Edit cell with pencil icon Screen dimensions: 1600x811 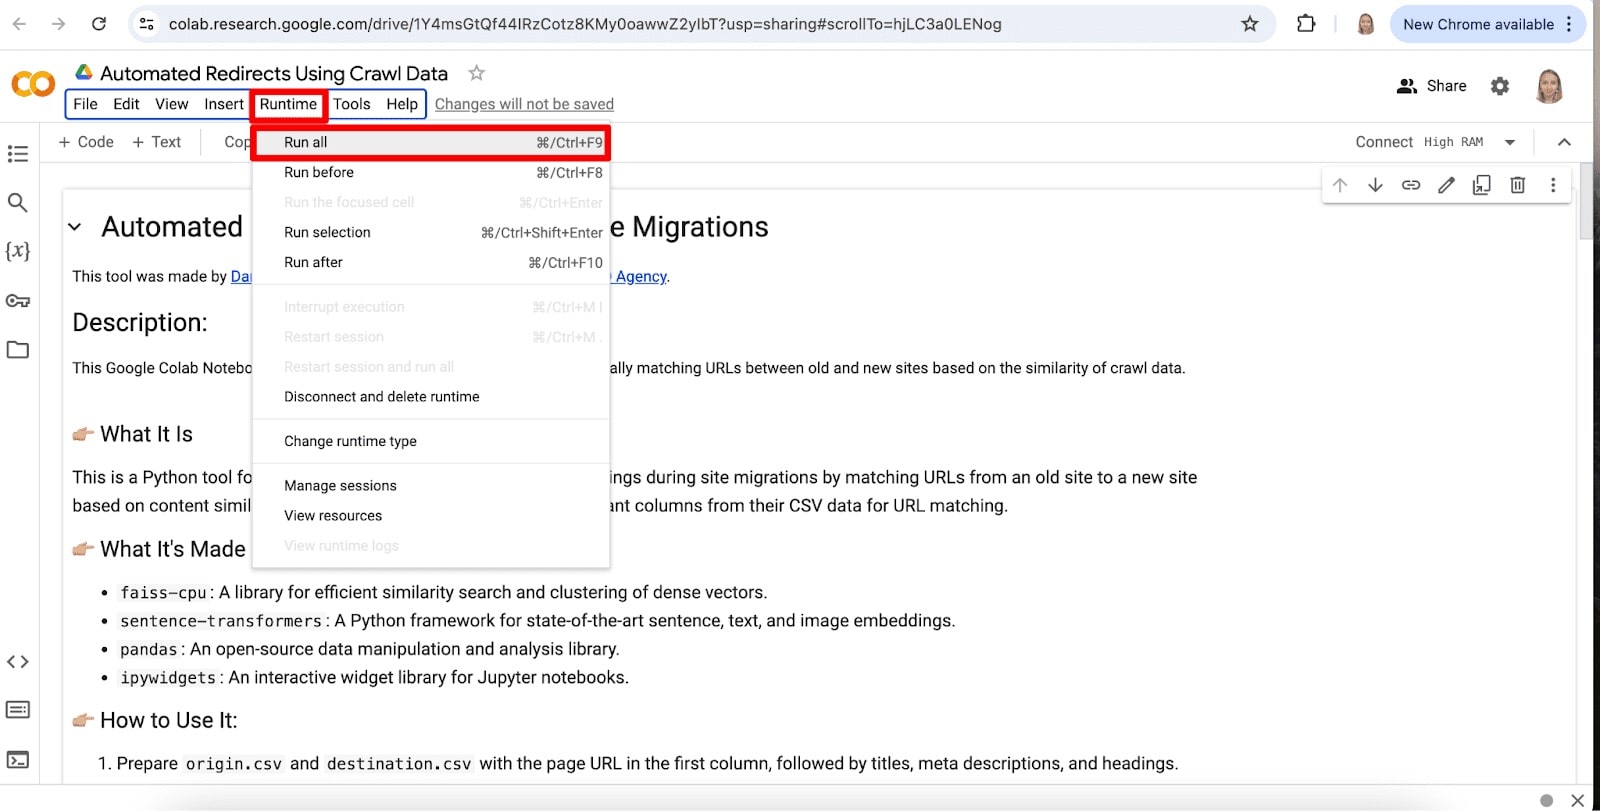1446,185
